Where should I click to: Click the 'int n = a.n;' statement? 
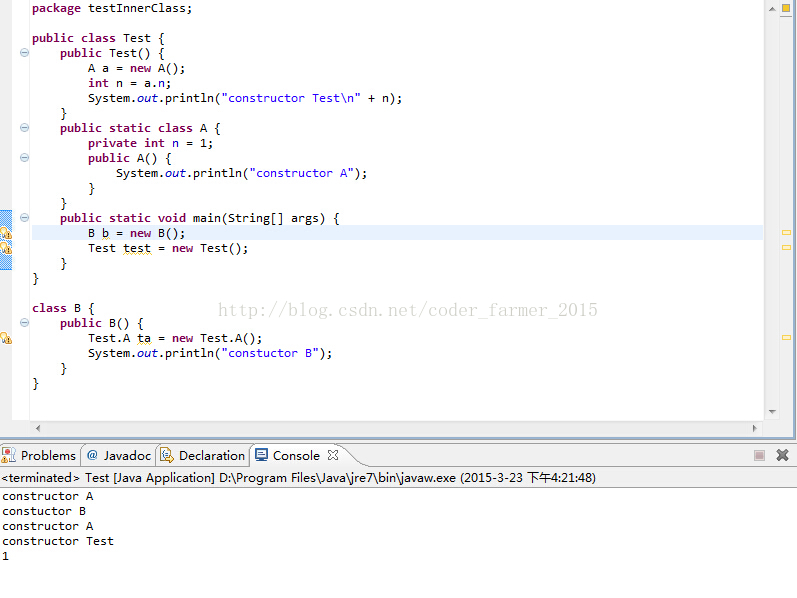pos(129,83)
